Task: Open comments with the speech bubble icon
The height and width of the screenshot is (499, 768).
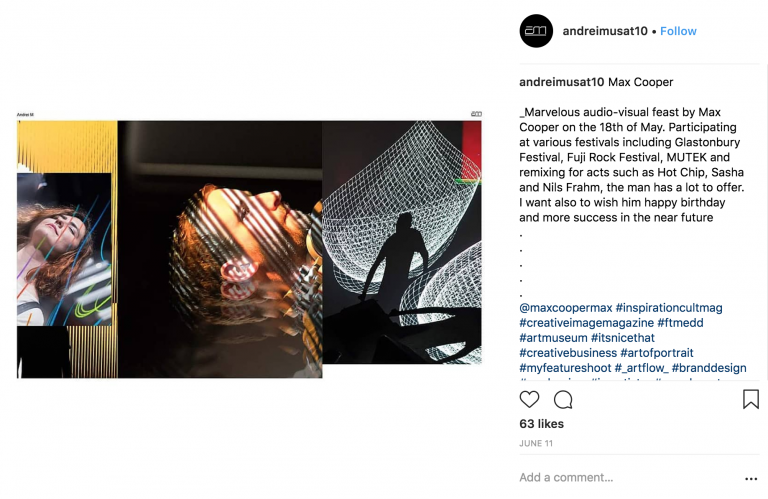Action: pyautogui.click(x=563, y=400)
